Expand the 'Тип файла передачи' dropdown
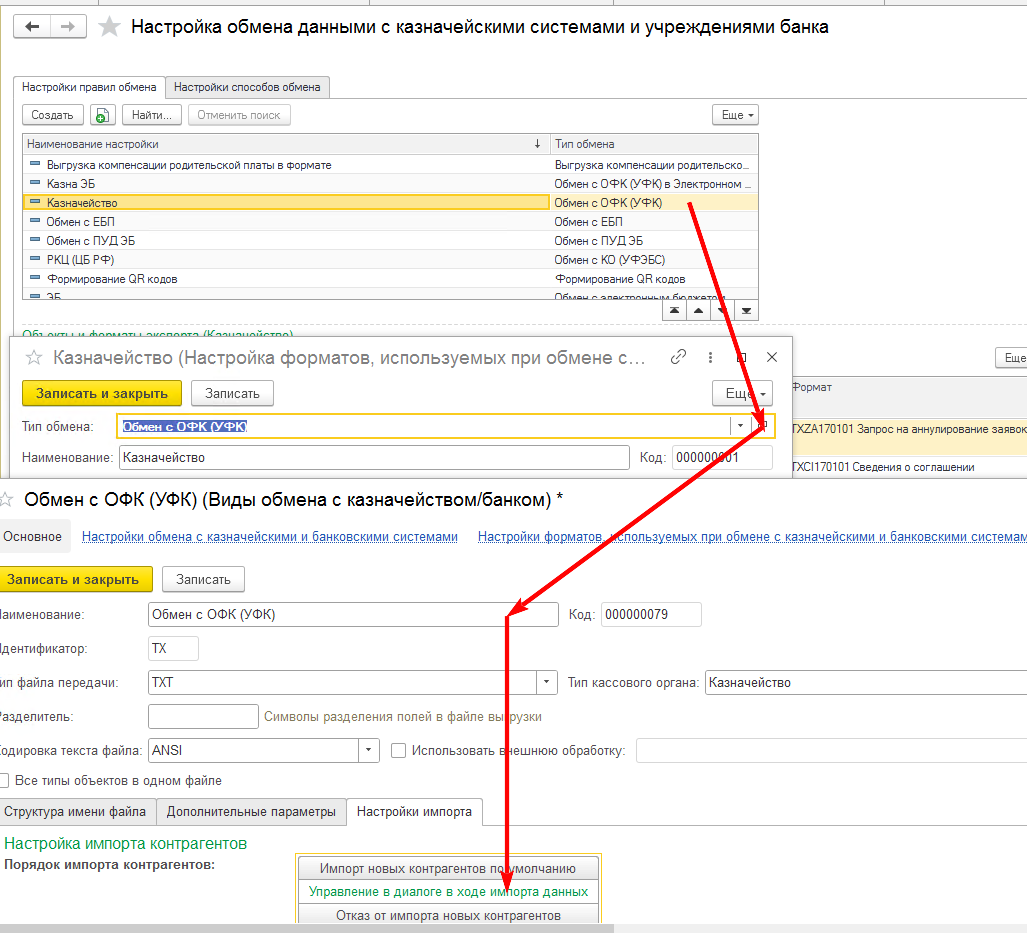 pyautogui.click(x=547, y=683)
